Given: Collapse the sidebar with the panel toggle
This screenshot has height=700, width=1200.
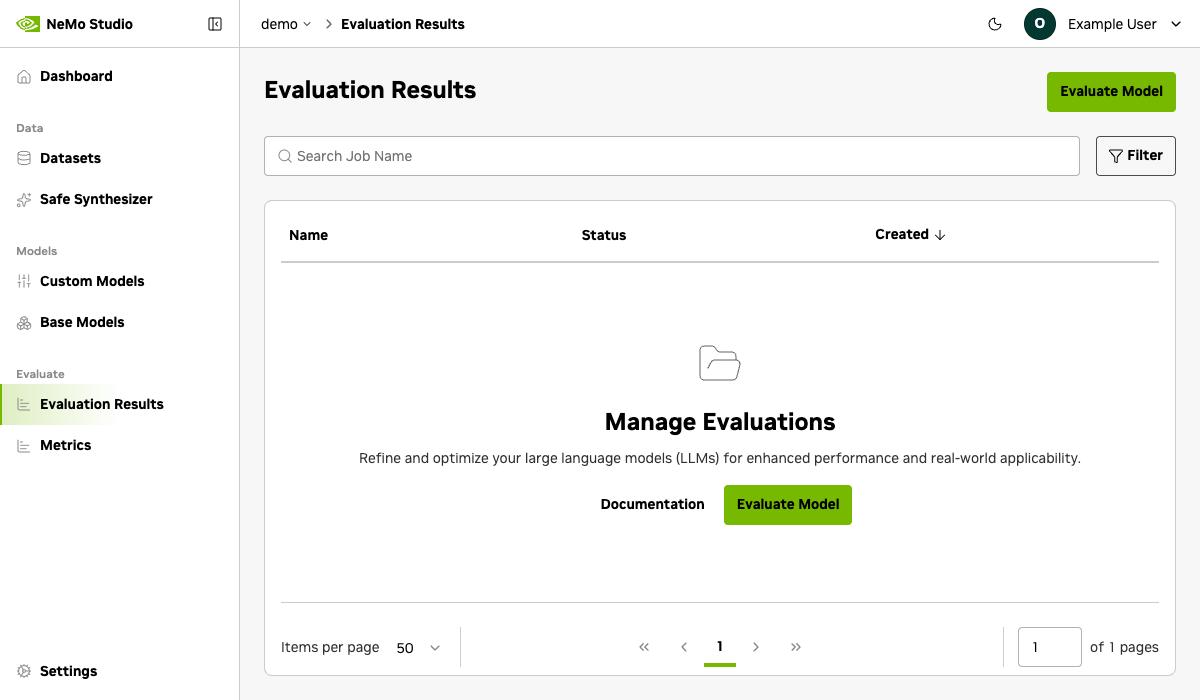Looking at the screenshot, I should [x=215, y=23].
